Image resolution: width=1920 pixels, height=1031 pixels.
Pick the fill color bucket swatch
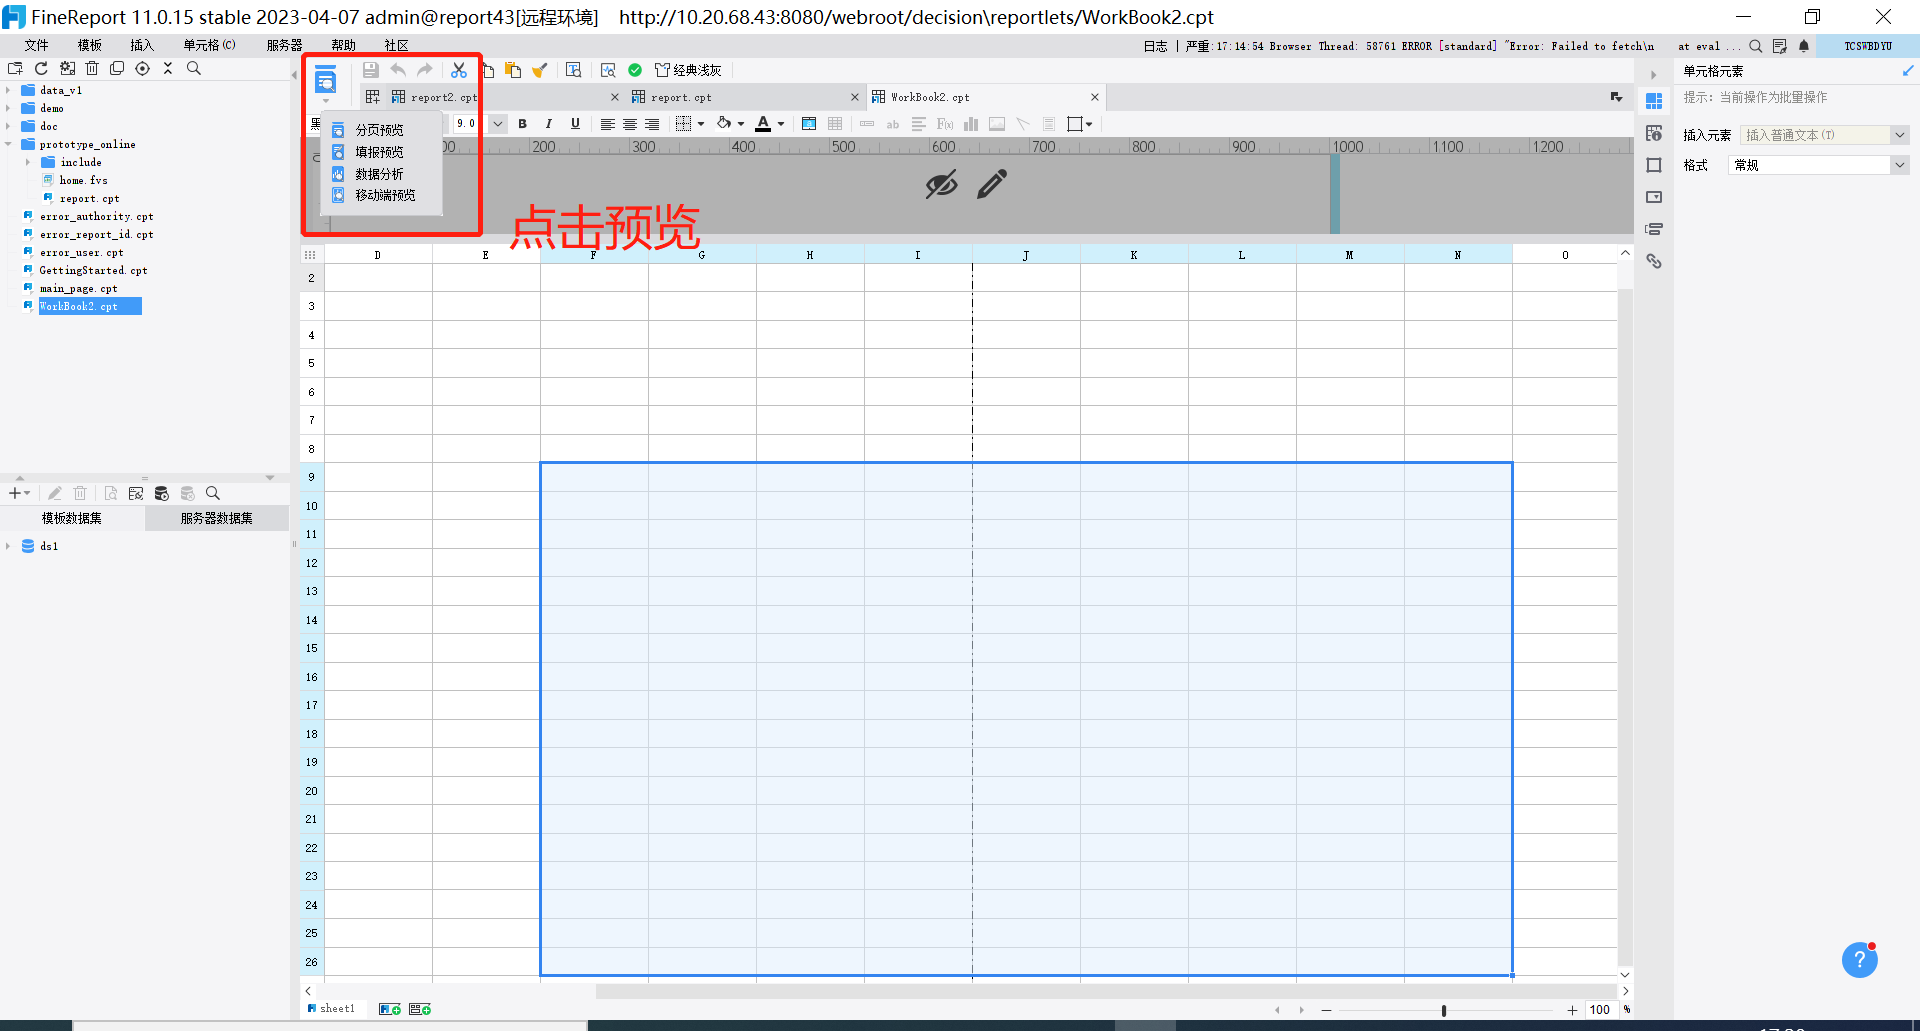(x=724, y=124)
